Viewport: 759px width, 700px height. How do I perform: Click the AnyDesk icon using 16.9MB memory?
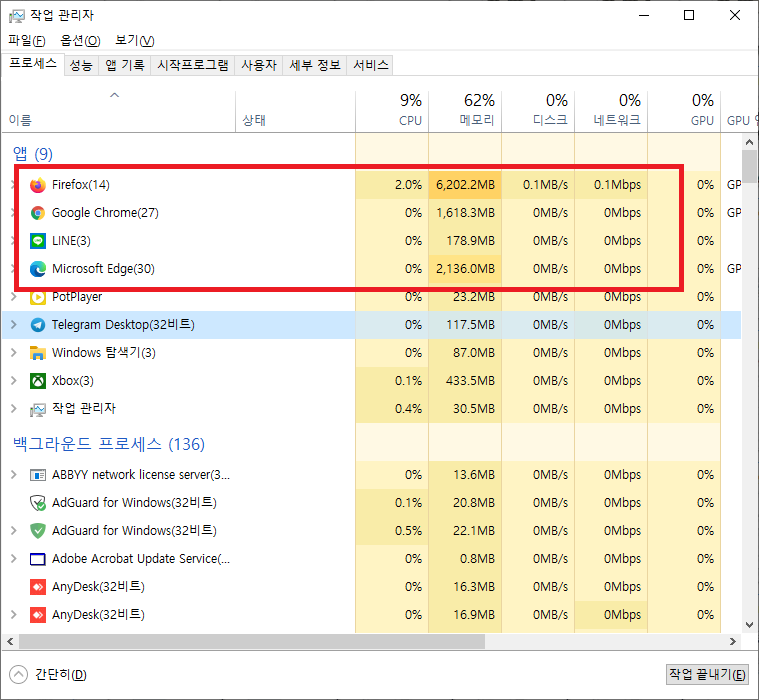coord(38,615)
